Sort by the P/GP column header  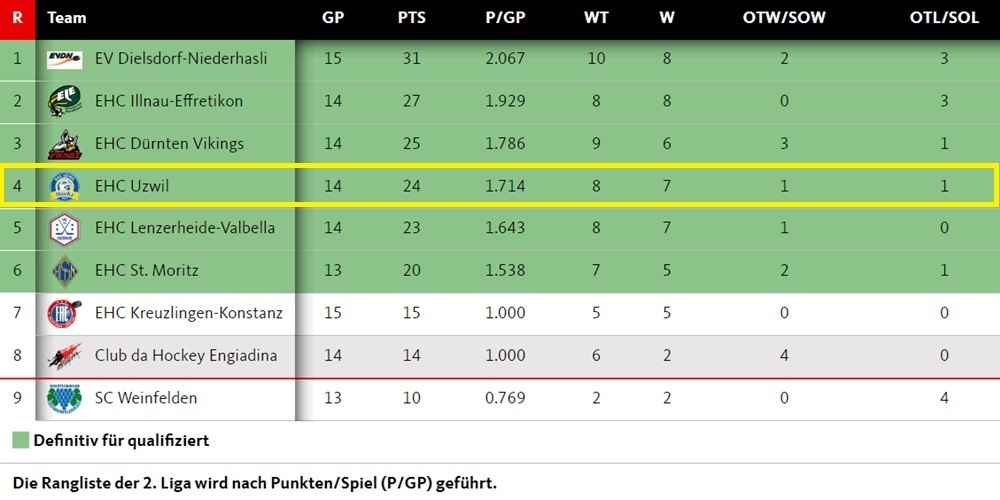tap(504, 18)
